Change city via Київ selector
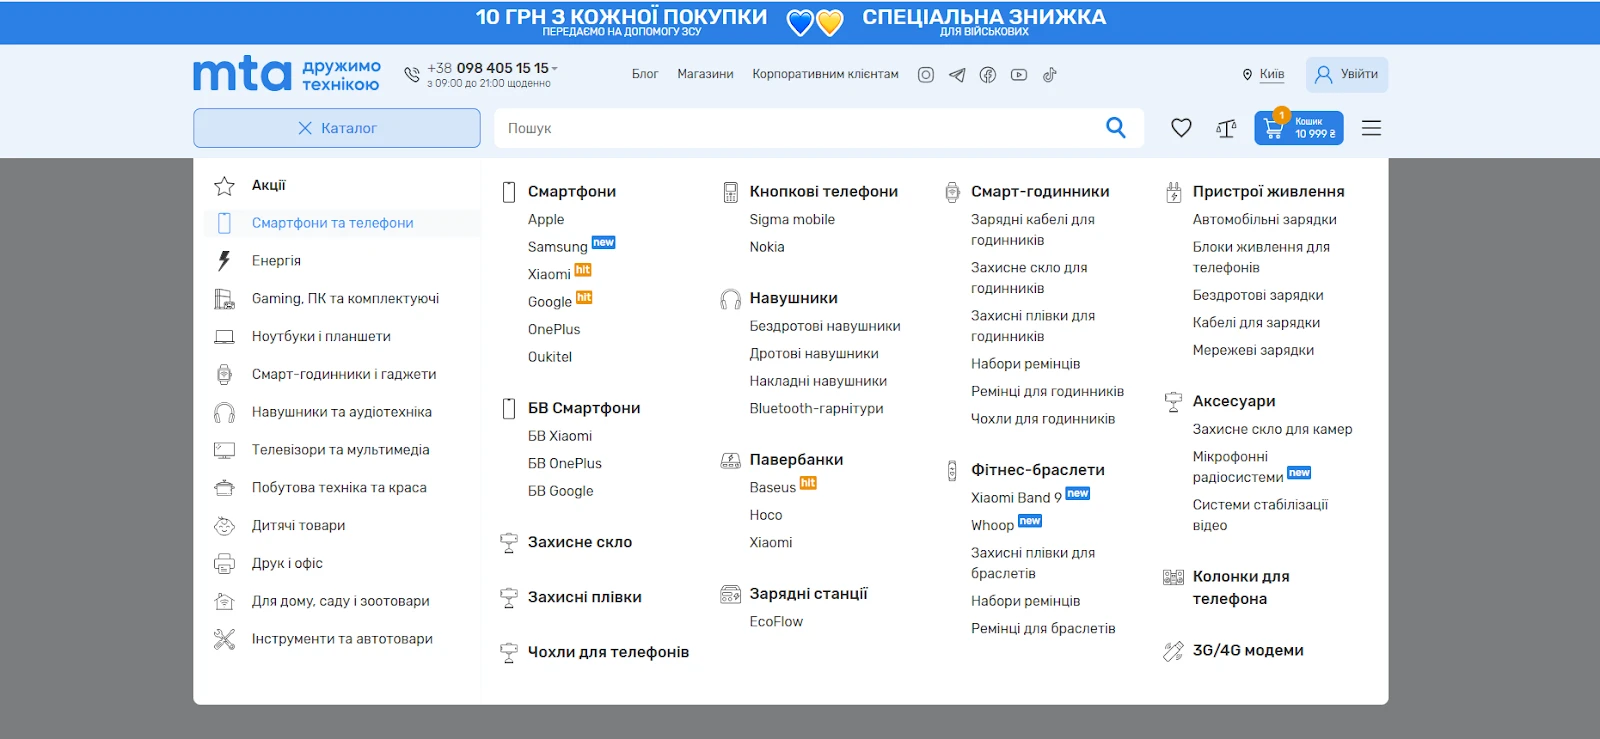Viewport: 1600px width, 739px height. pyautogui.click(x=1264, y=75)
